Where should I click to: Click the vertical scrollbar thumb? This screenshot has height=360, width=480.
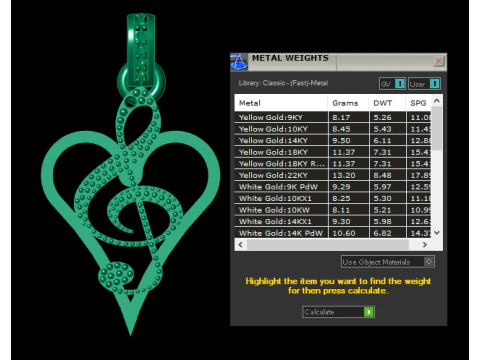pos(437,128)
